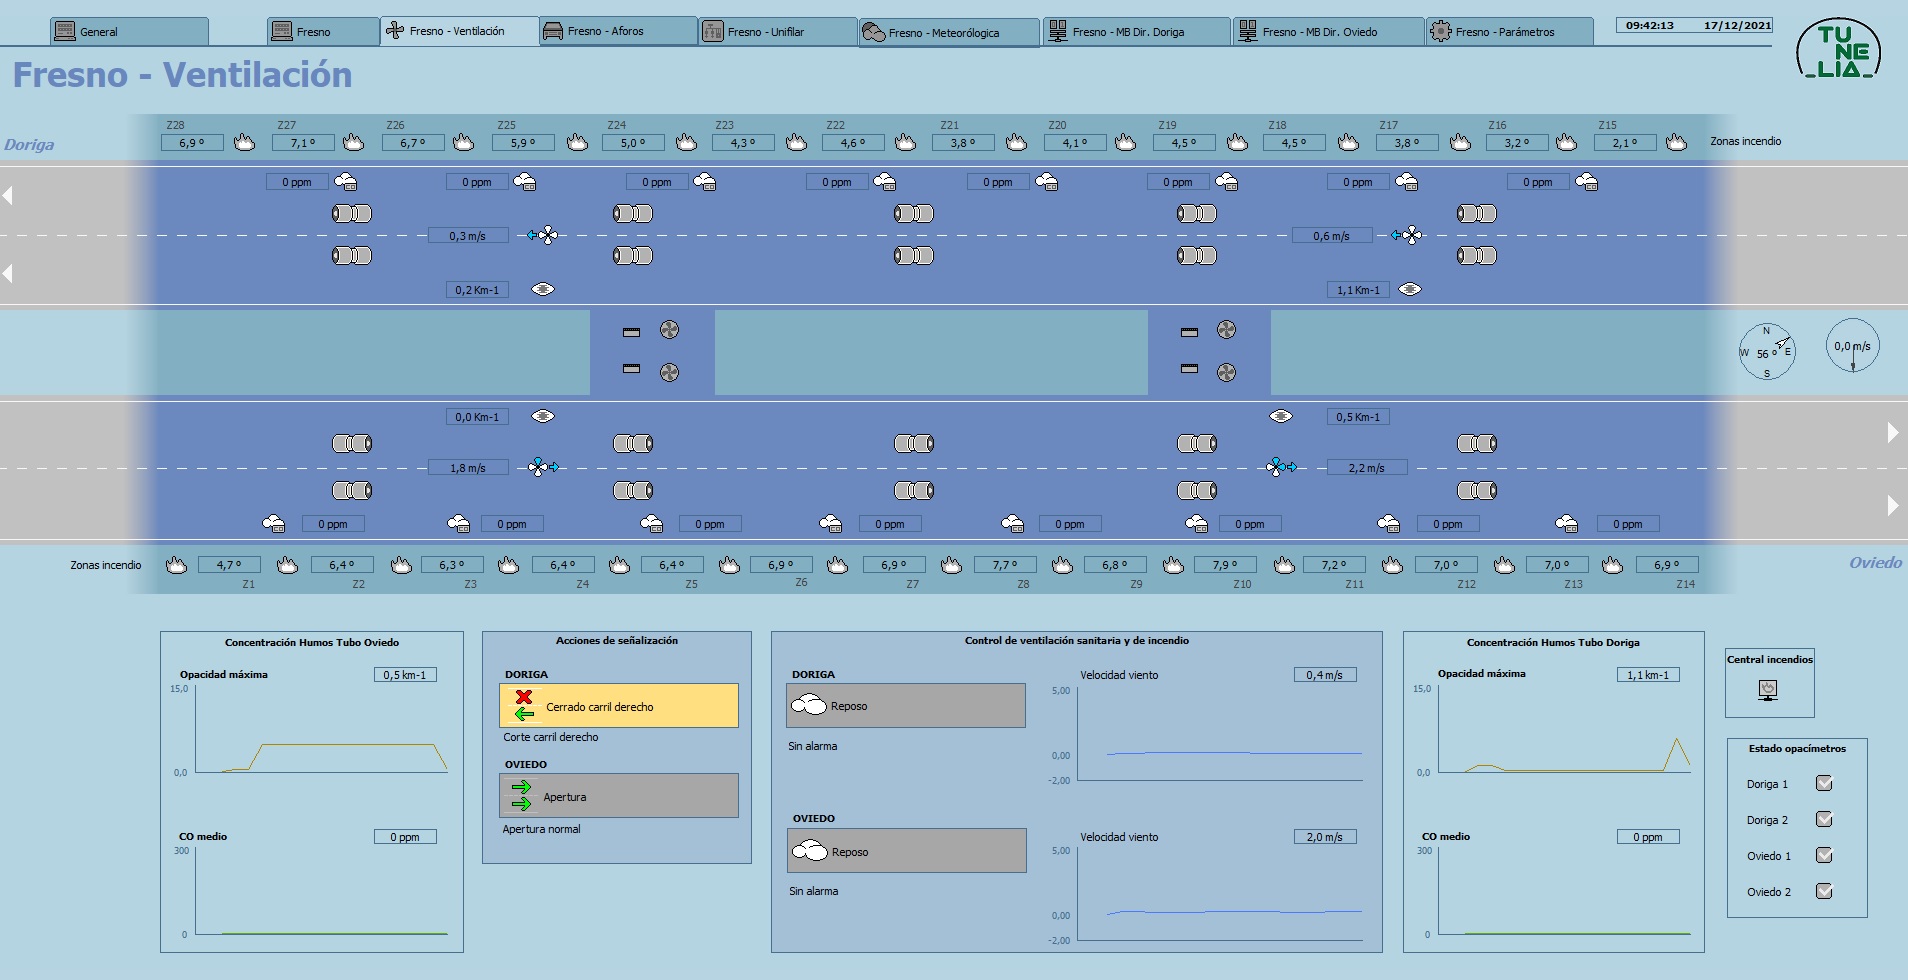Screen dimensions: 1908x980
Task: Toggle the Oviedo 2 opacimeter checkbox
Action: pos(1824,892)
